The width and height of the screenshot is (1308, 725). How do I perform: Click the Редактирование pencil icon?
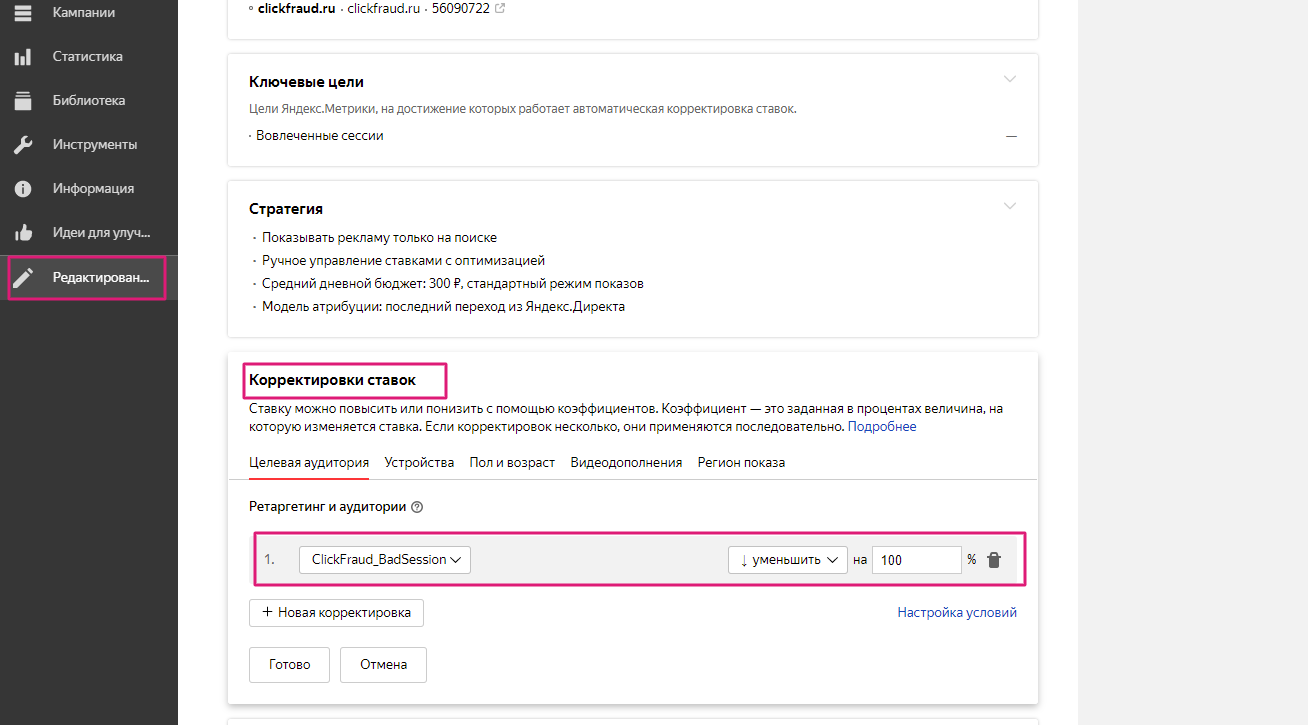tap(23, 277)
